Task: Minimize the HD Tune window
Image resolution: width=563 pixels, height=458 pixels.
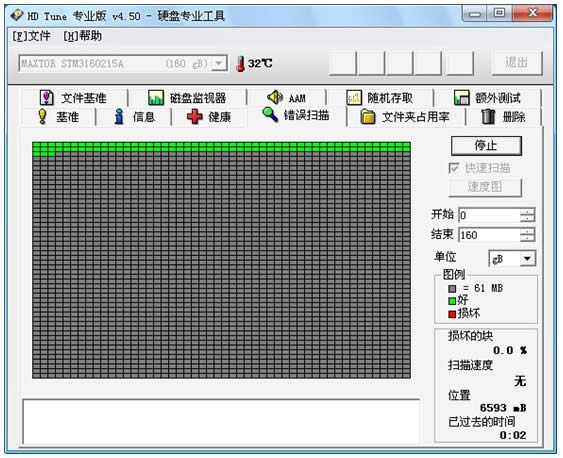Action: point(475,14)
